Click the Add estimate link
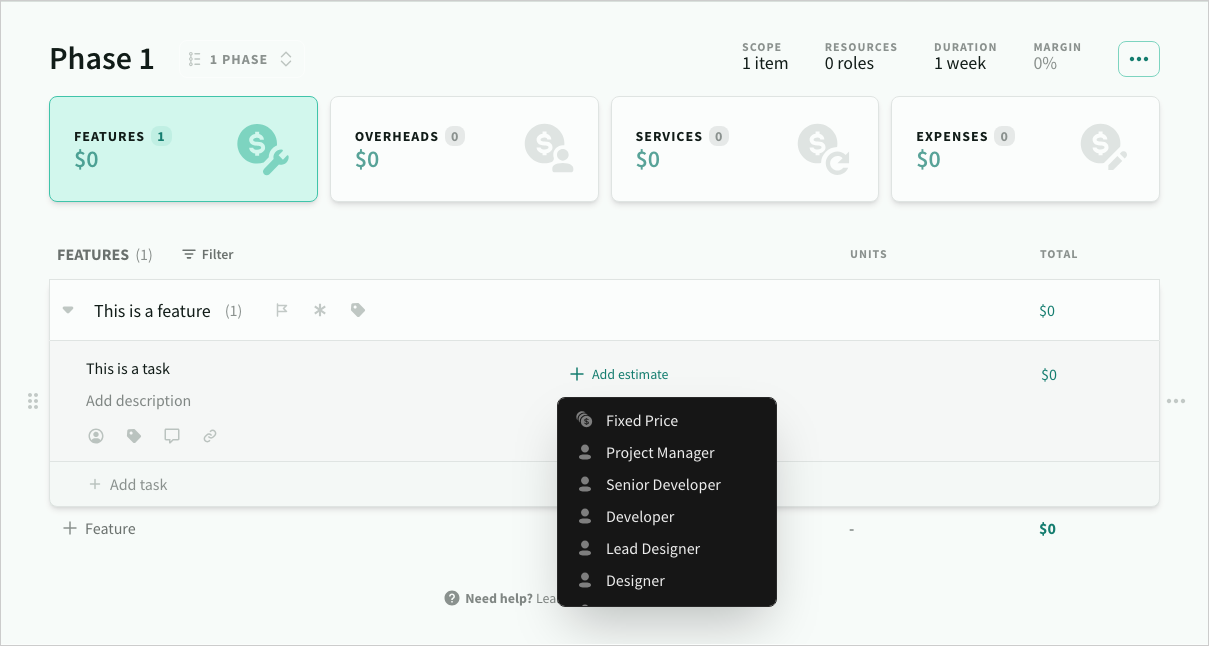Image resolution: width=1209 pixels, height=646 pixels. click(620, 375)
